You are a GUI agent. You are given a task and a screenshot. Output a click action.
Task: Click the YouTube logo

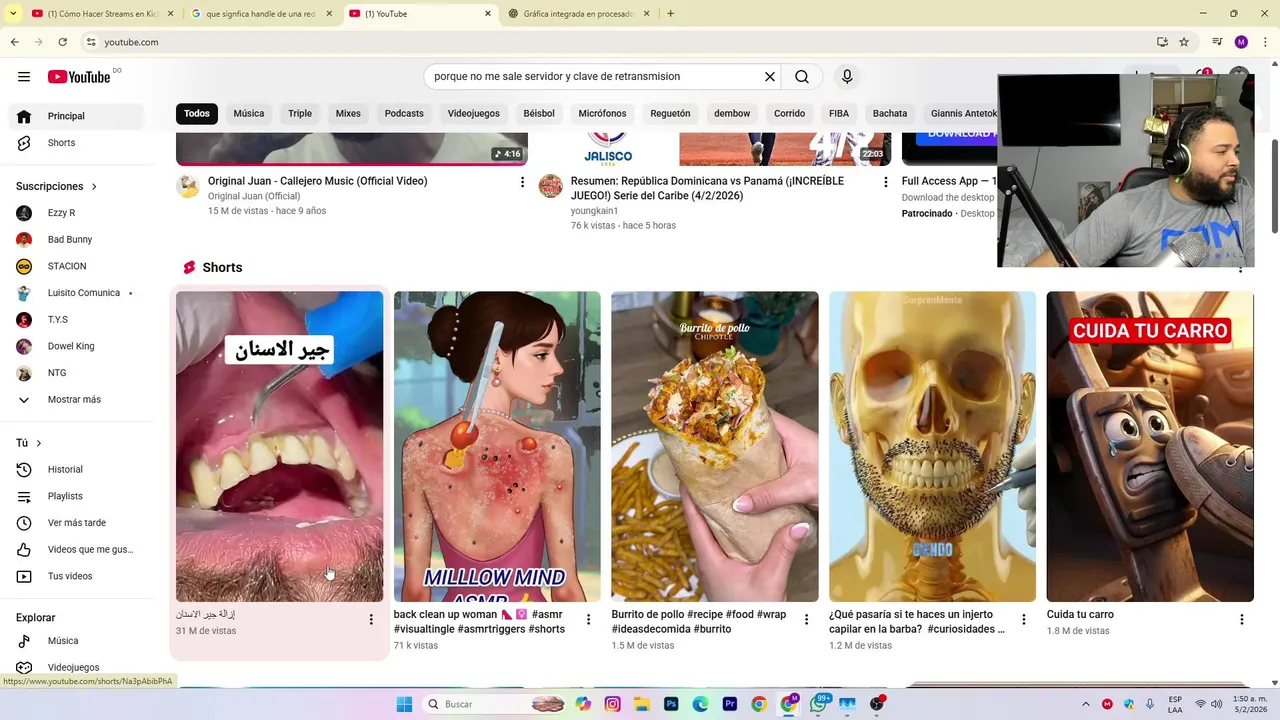(x=79, y=77)
